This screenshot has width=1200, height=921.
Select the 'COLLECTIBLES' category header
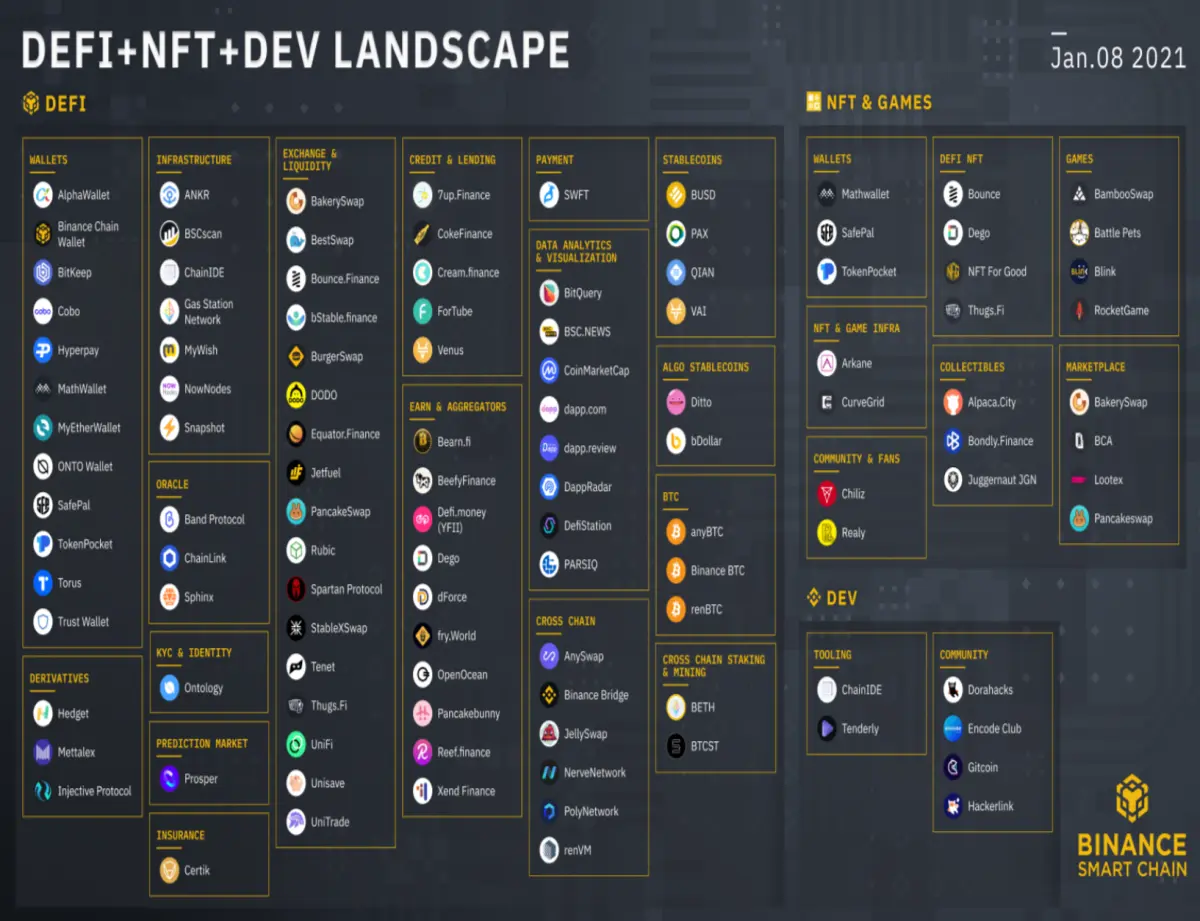pos(972,367)
